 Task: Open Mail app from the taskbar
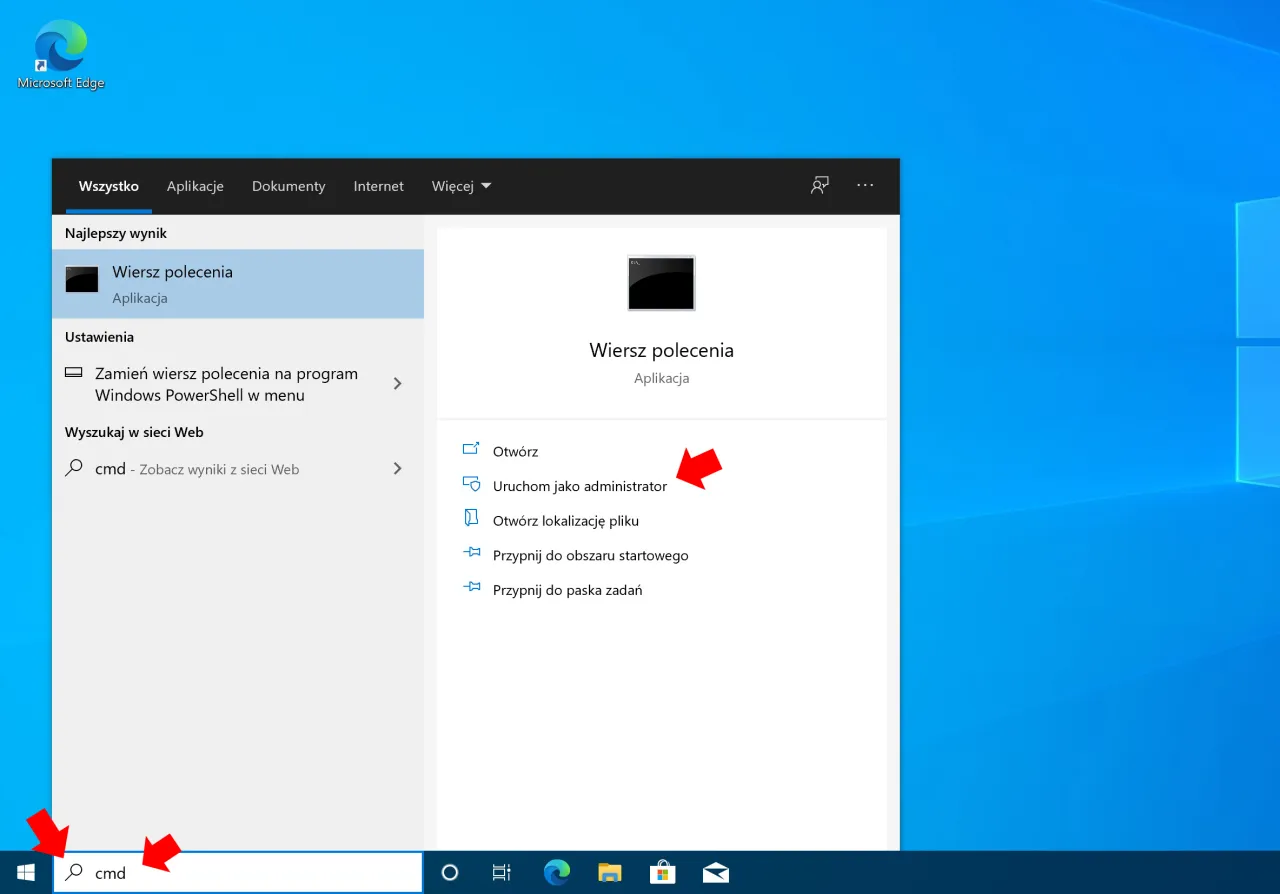pos(715,872)
